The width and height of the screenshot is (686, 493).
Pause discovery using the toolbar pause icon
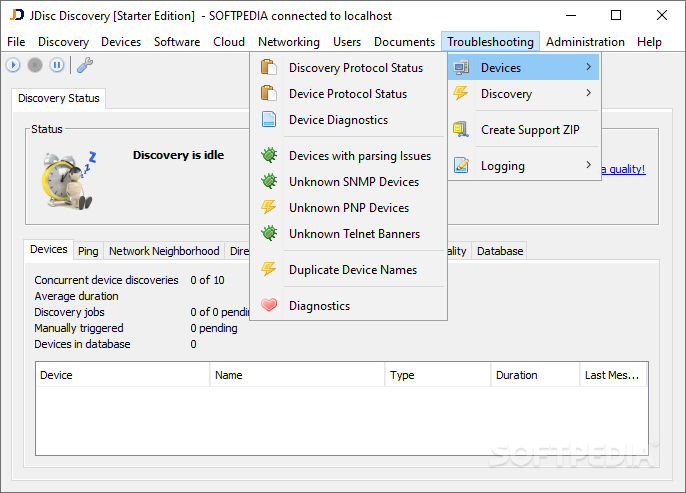point(57,65)
